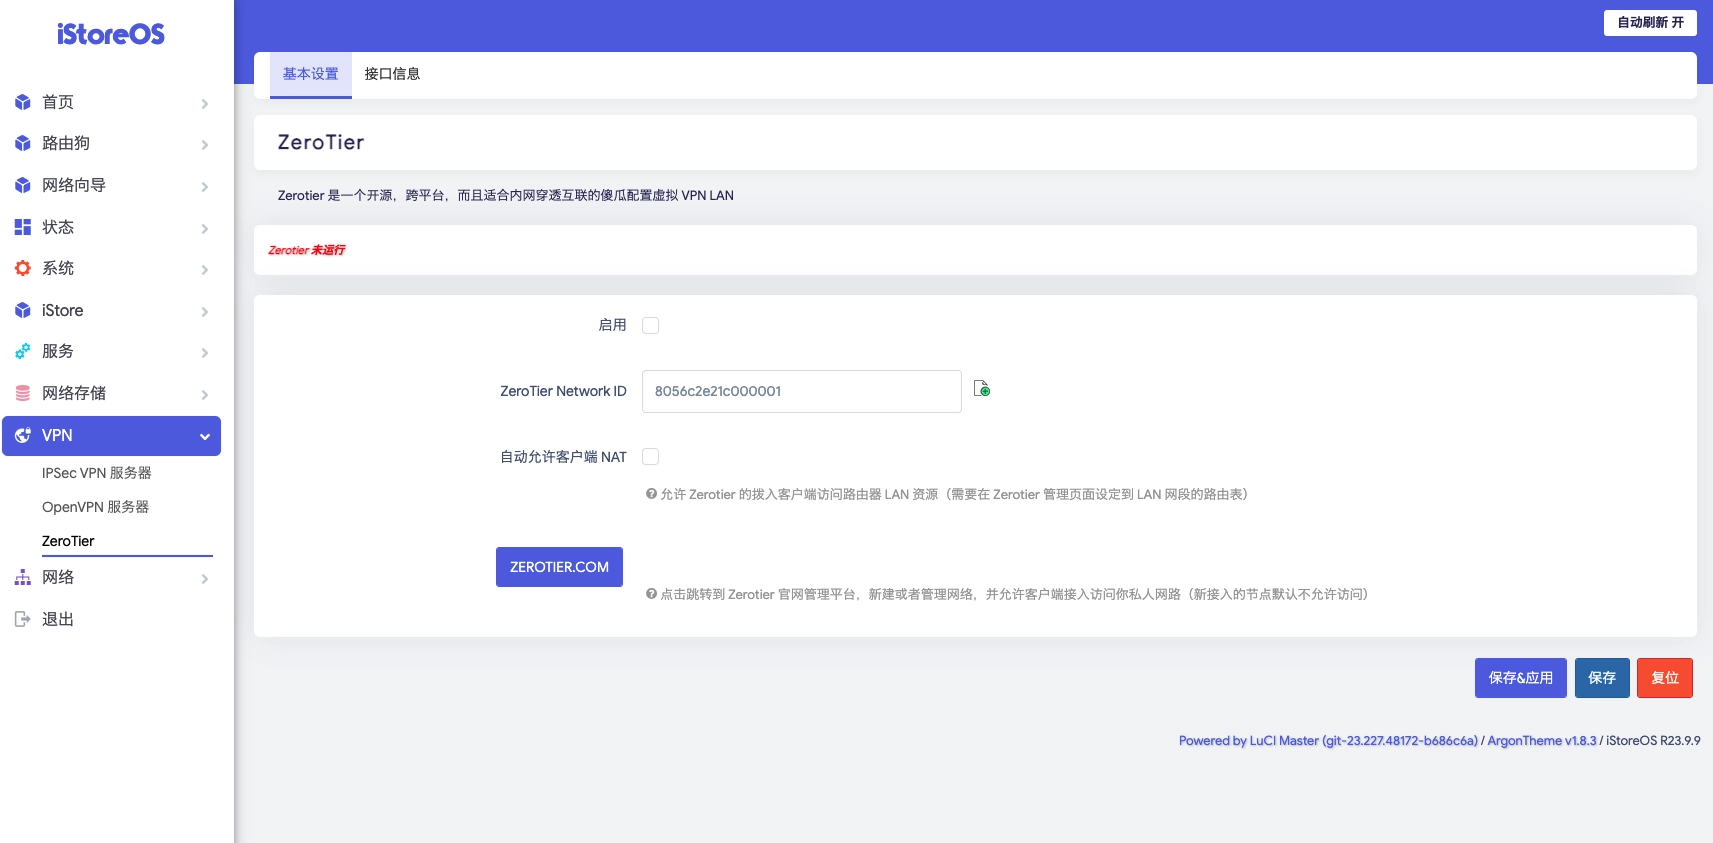Screen dimensions: 1713x843
Task: Expand the 网络向导 menu chevron
Action: [204, 186]
